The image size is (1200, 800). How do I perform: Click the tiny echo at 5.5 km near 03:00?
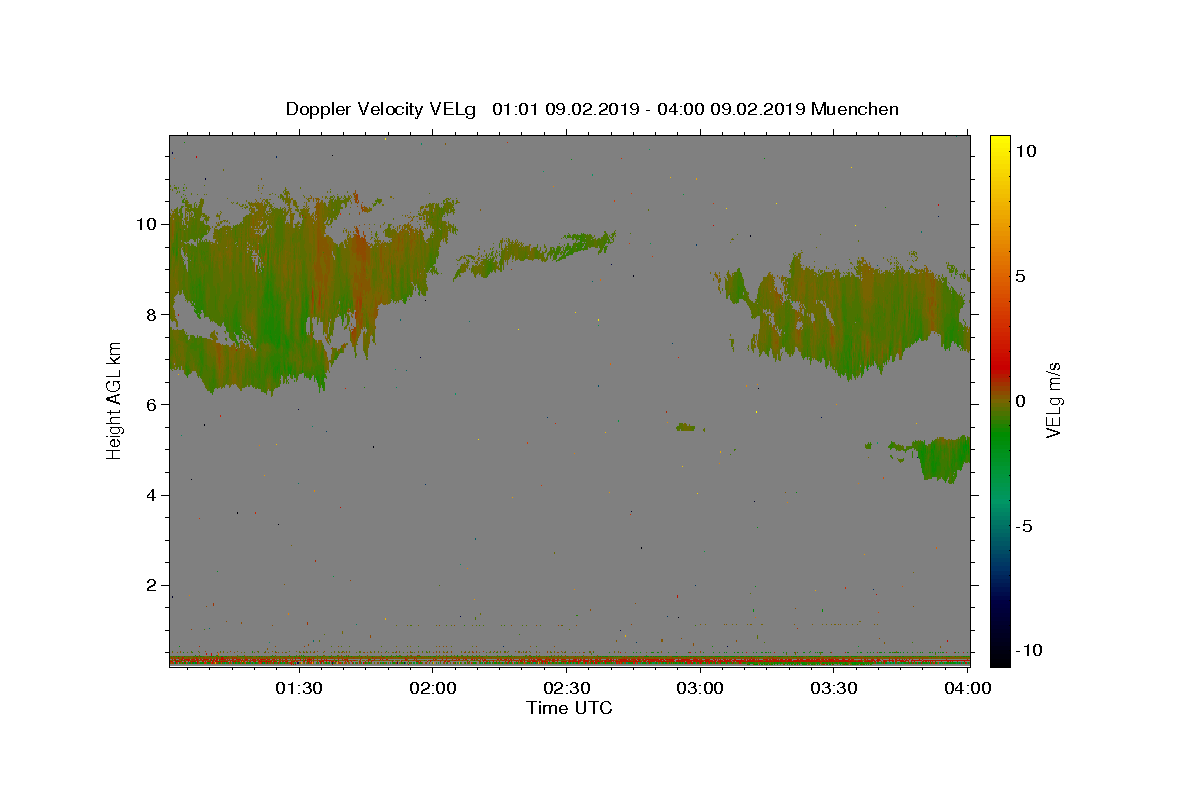point(687,427)
